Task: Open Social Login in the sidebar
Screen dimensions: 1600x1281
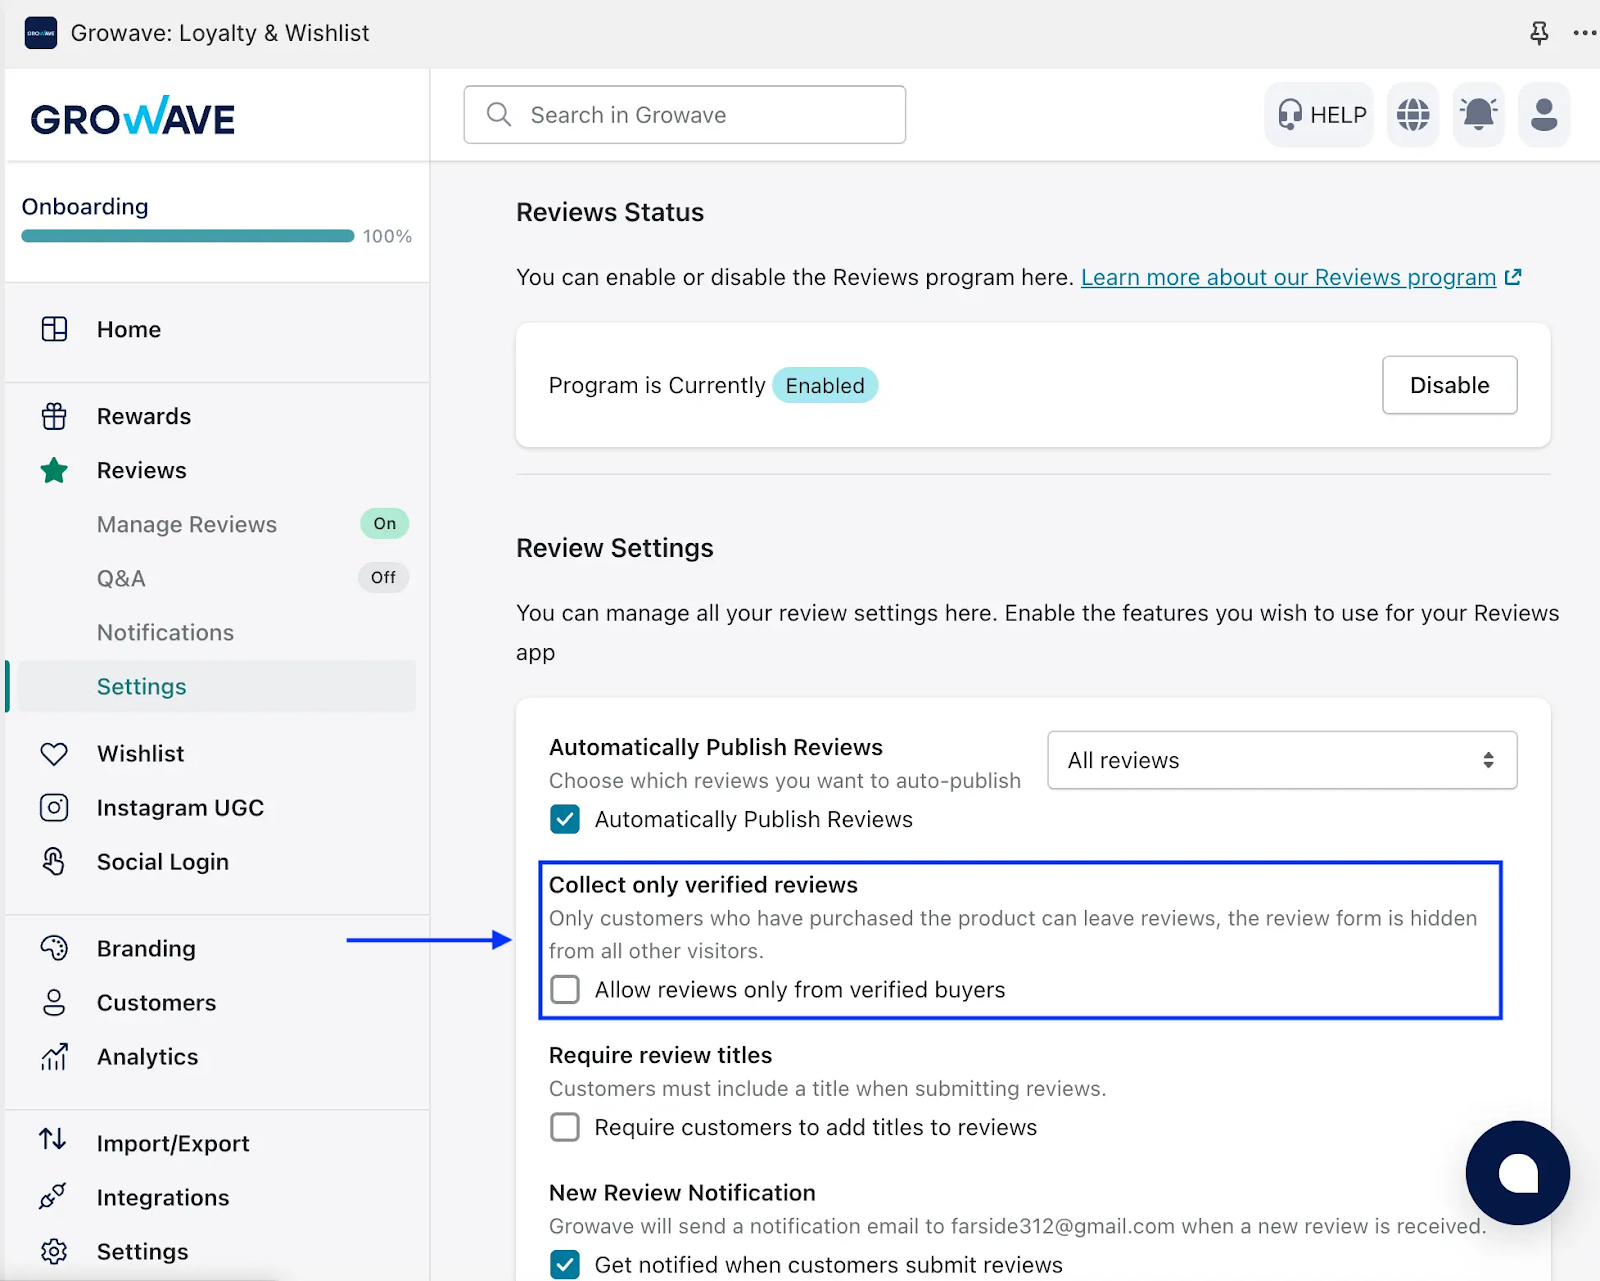Action: pos(163,861)
